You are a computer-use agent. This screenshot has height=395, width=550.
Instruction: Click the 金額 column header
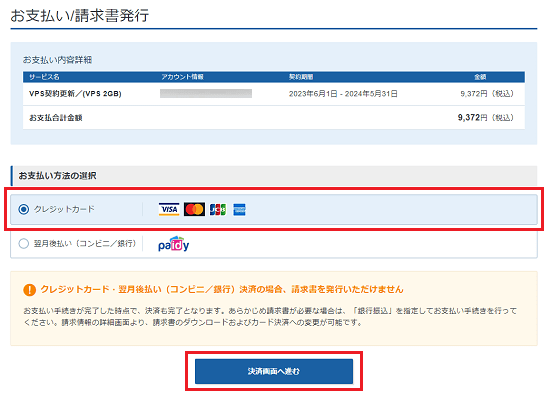coord(480,77)
